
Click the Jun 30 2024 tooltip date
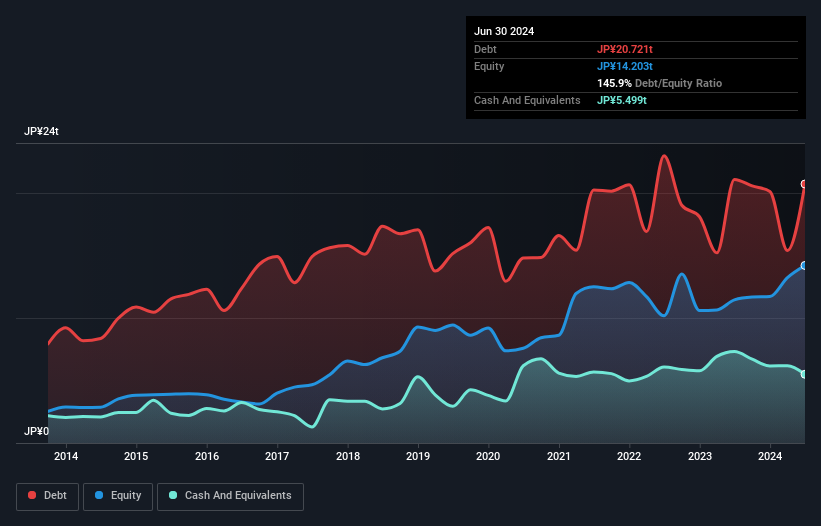(x=504, y=31)
